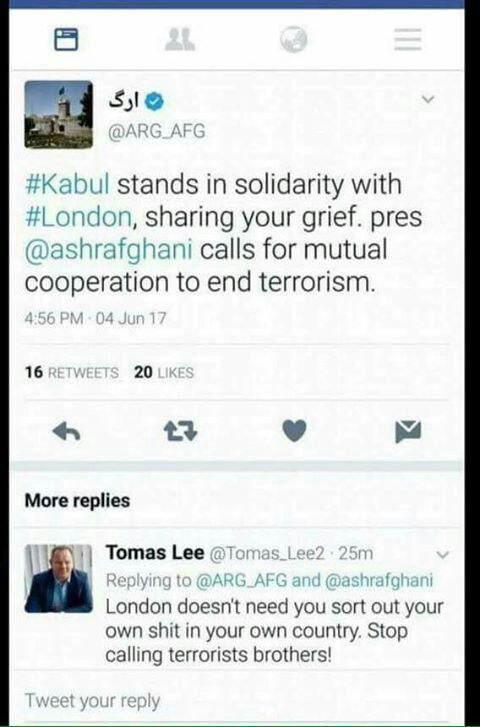Open the news feed tab icon
Screen dimensions: 480x727
point(66,39)
